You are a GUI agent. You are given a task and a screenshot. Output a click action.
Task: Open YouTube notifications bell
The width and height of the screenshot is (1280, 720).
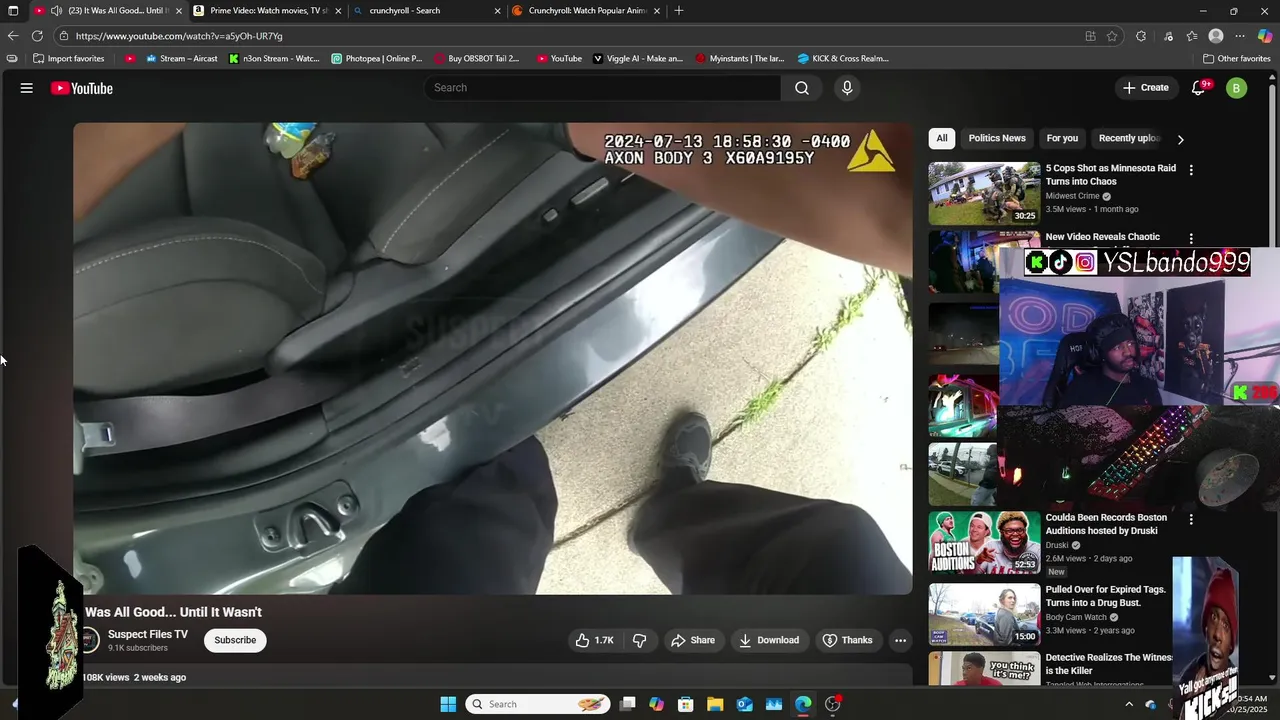coord(1198,88)
